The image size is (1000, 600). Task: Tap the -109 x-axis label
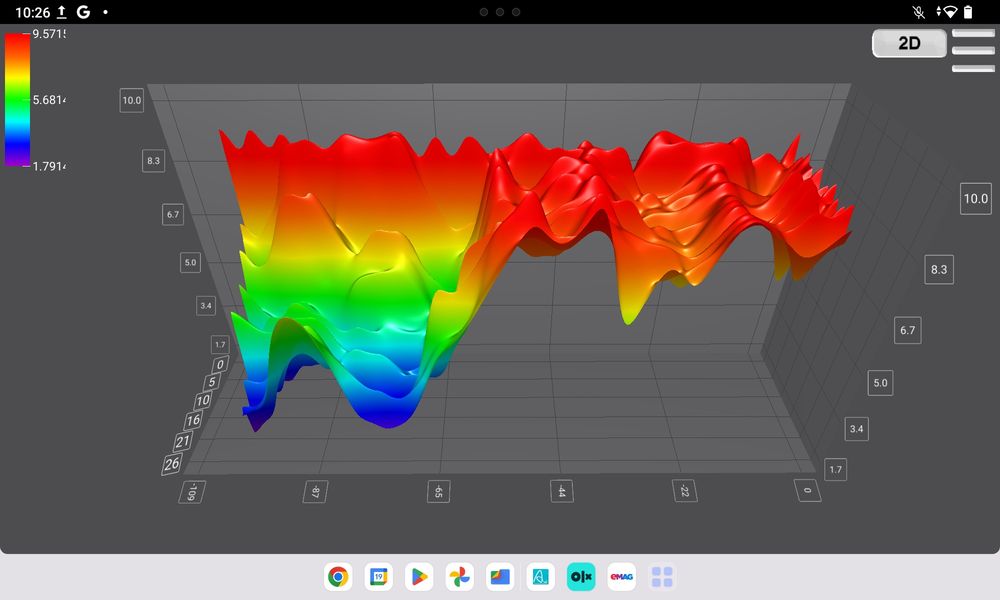point(192,492)
